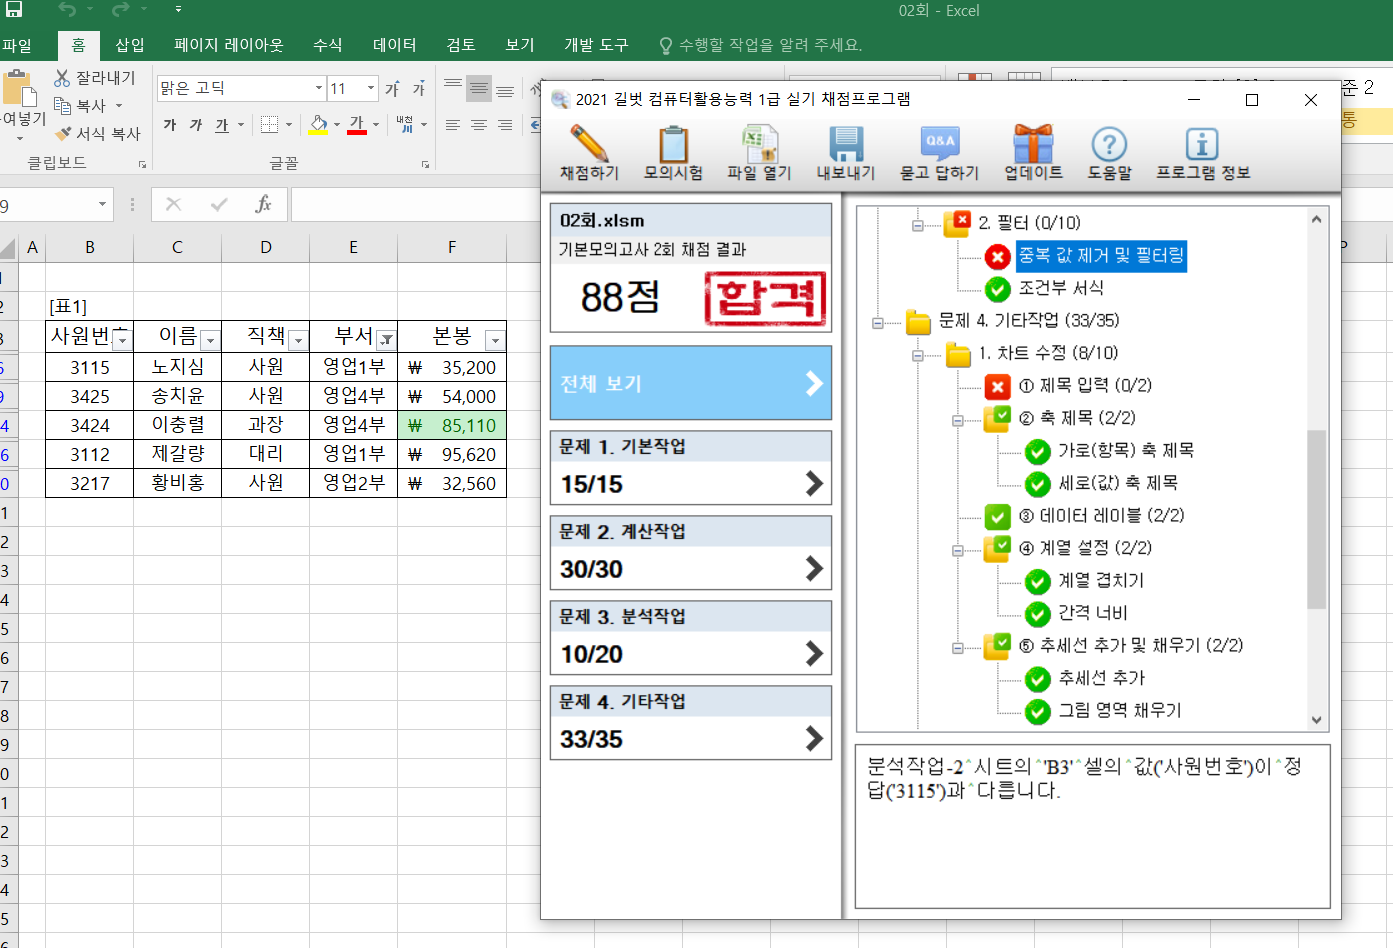Open the 본봉 column filter dropdown
1393x948 pixels.
[x=494, y=341]
